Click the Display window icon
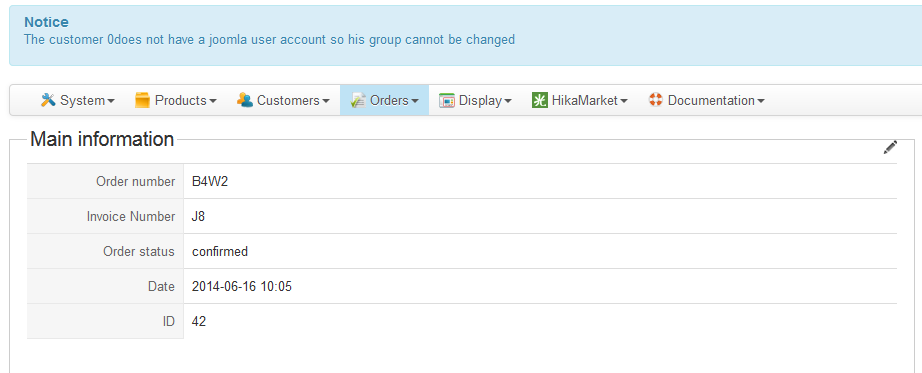 (447, 101)
